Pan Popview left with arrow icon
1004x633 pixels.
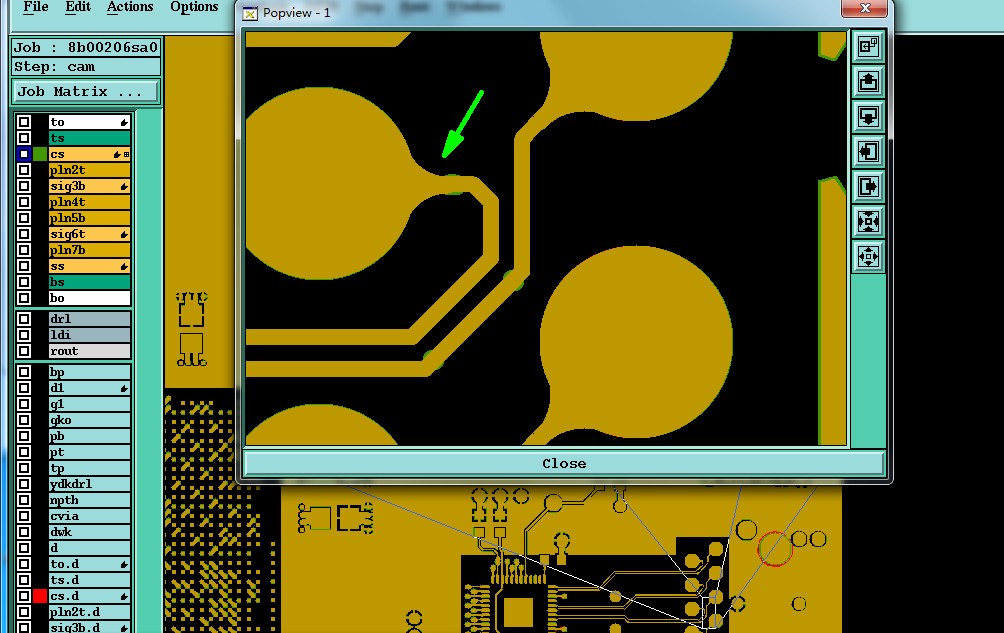pyautogui.click(x=868, y=152)
